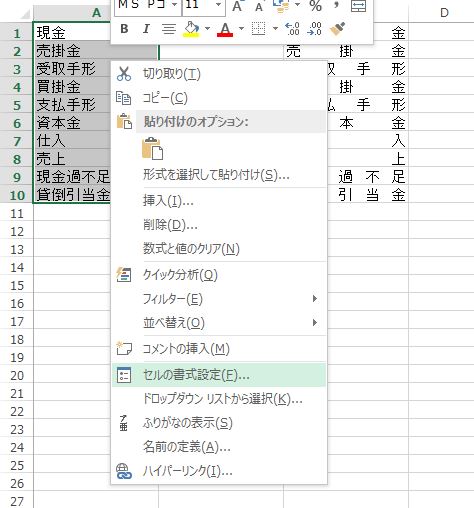Apply borders from mini toolbar

tap(258, 29)
